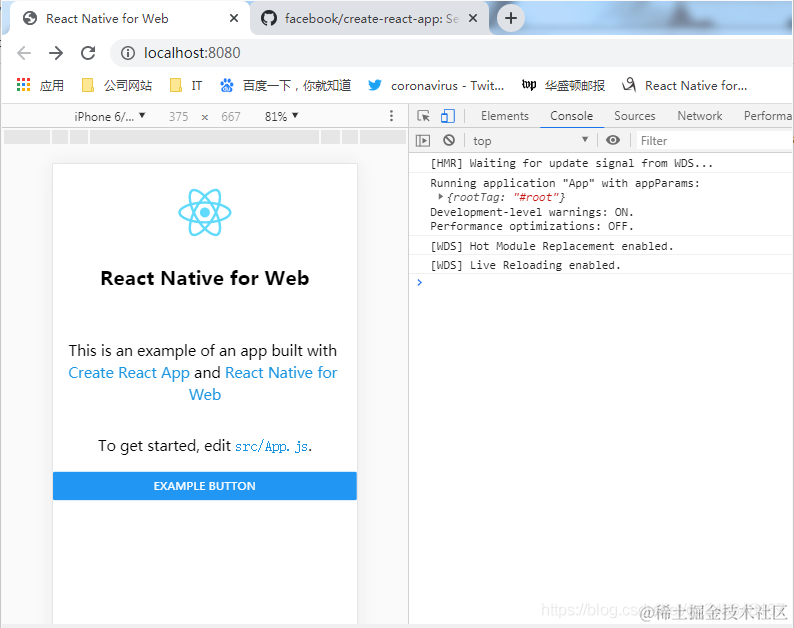This screenshot has height=628, width=794.
Task: Reload the localhost page
Action: pos(88,53)
